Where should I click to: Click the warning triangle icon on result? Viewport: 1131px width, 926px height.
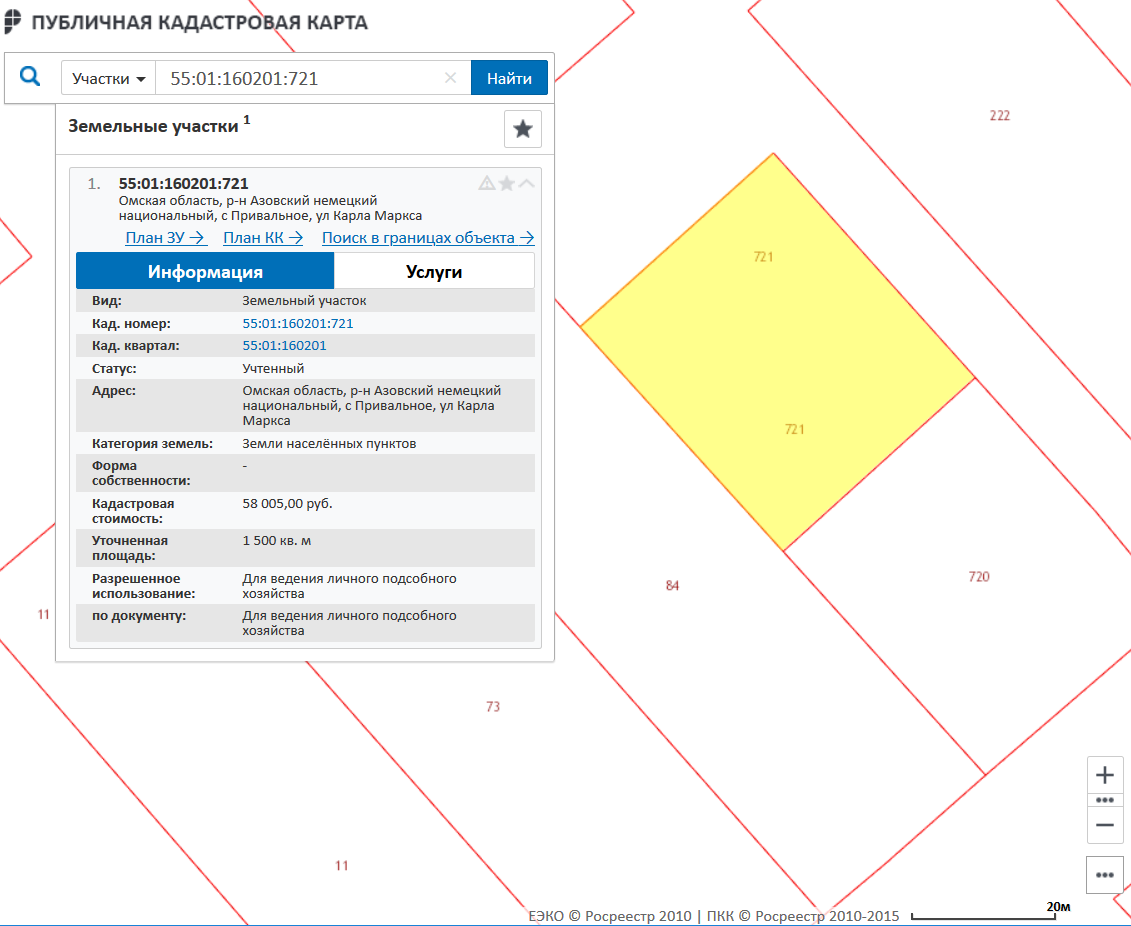[487, 183]
